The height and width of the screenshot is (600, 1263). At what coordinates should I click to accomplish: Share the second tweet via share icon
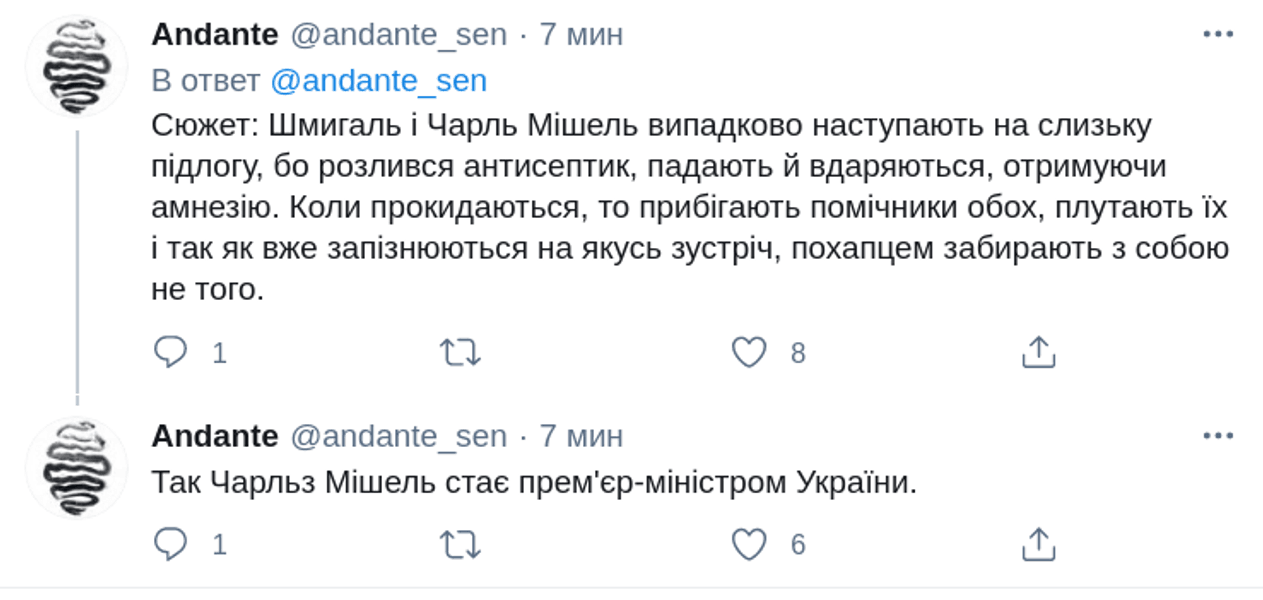pyautogui.click(x=1038, y=544)
